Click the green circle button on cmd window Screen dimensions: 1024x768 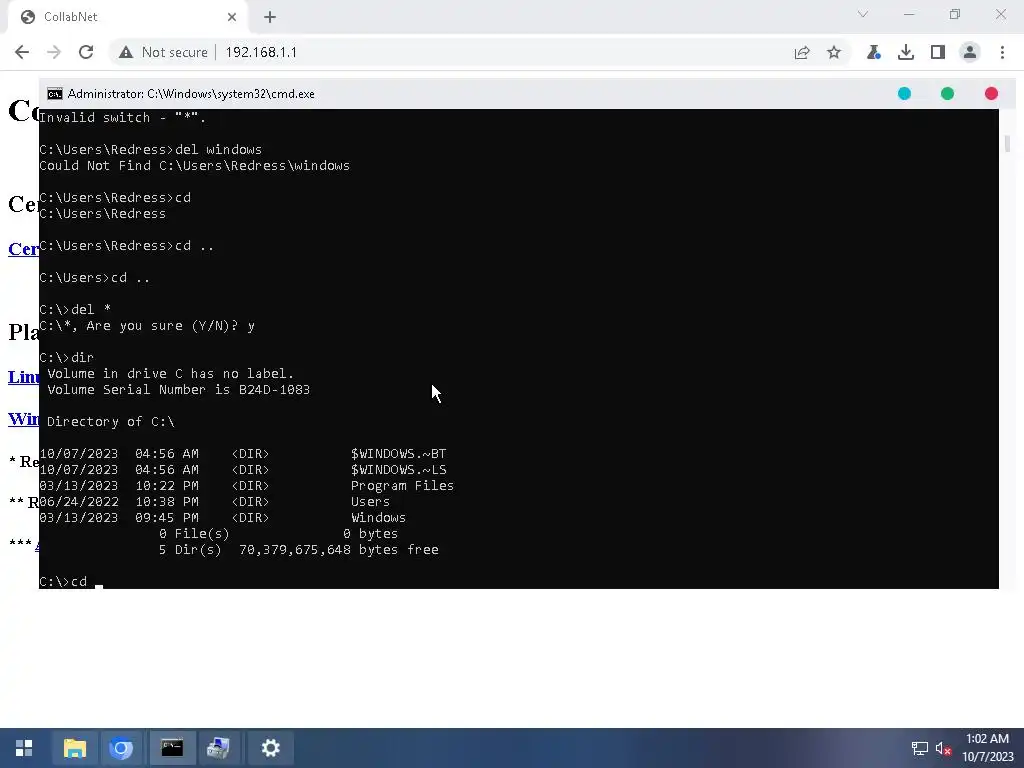[x=948, y=94]
